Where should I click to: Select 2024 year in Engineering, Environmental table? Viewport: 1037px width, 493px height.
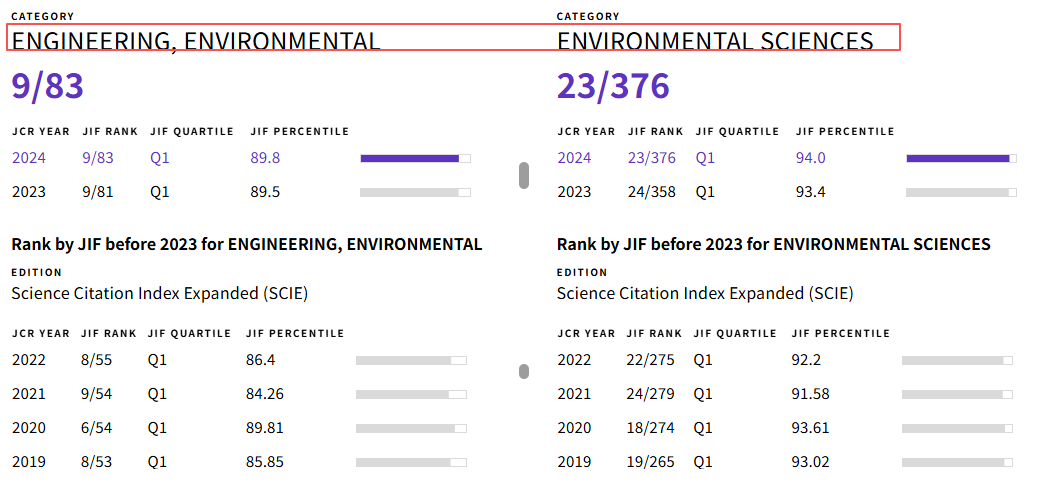(x=29, y=158)
